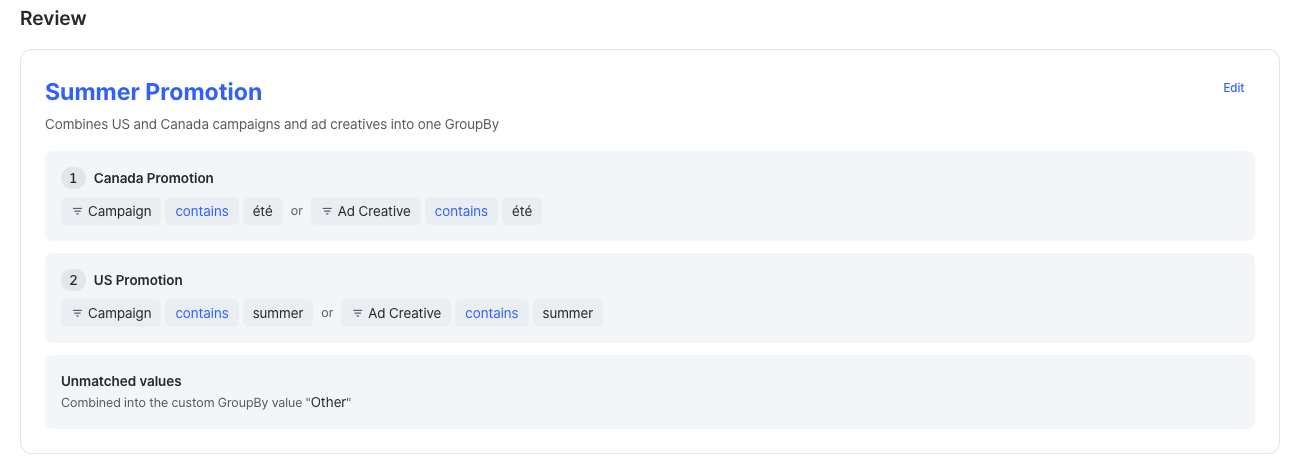Click the GroupBy description text under Summer Promotion
Viewport: 1300px width, 466px height.
tap(272, 125)
